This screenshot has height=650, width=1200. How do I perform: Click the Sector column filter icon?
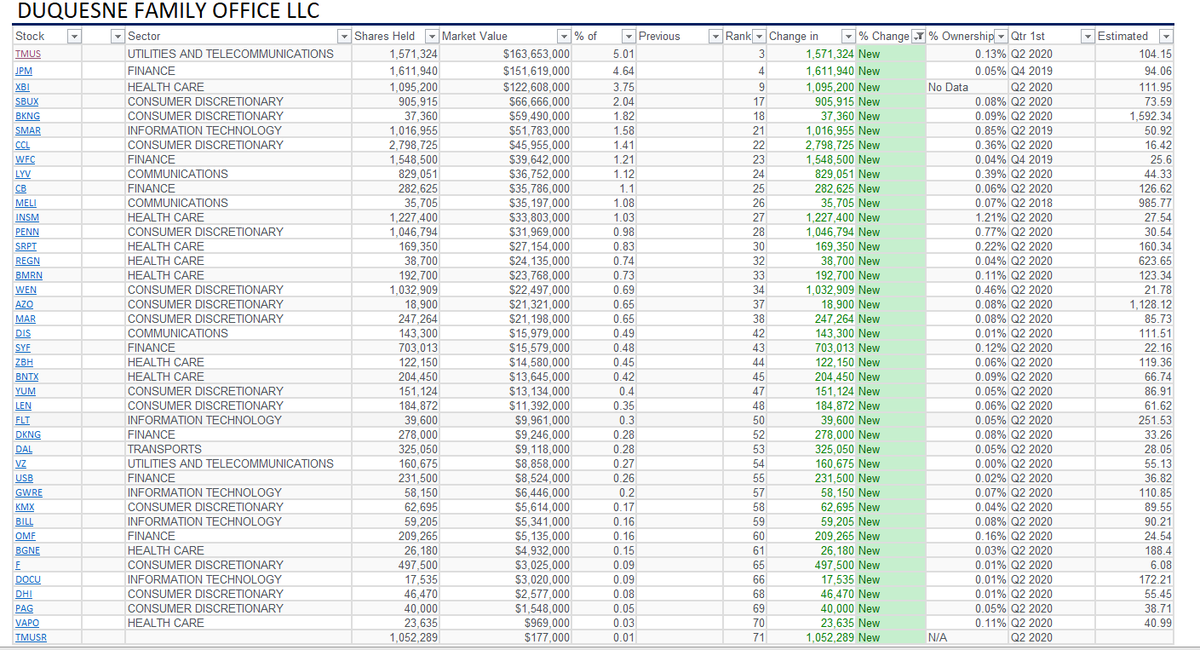345,35
